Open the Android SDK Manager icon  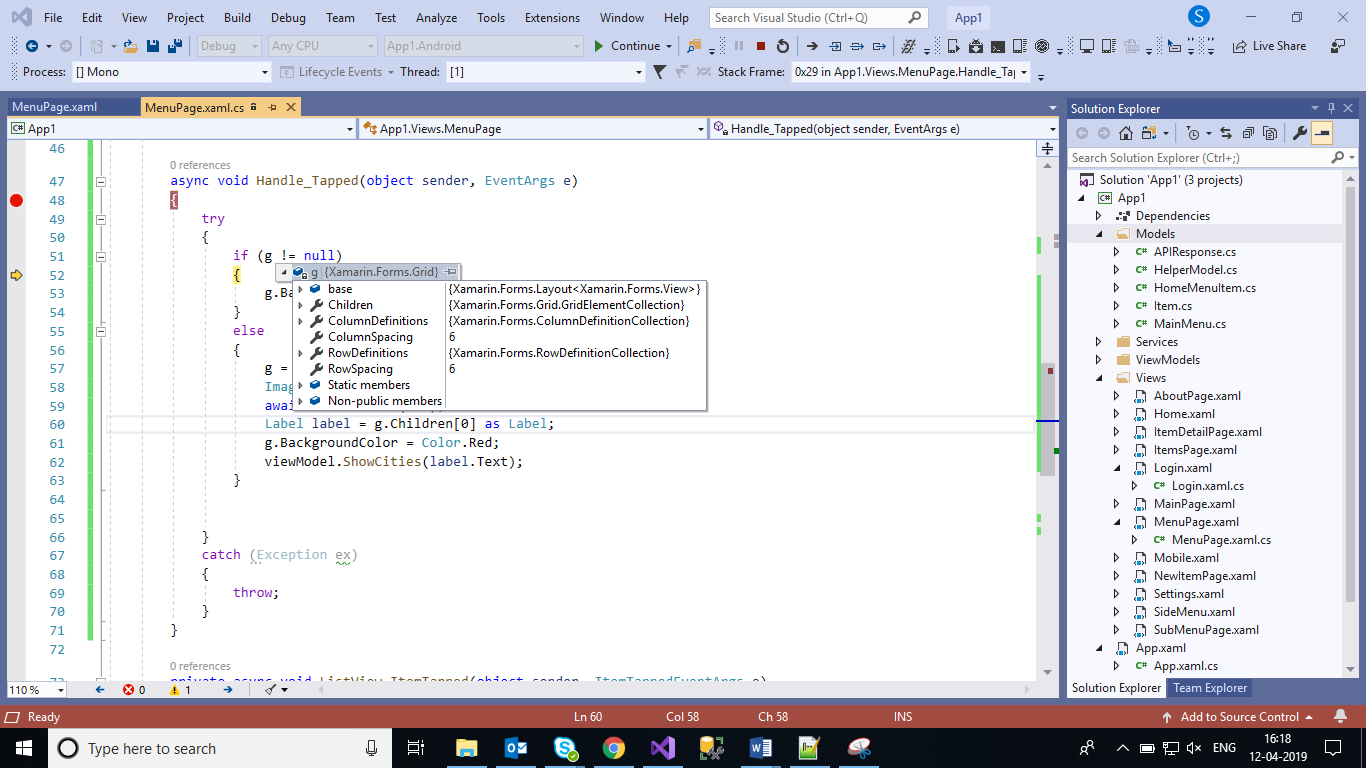pos(974,46)
